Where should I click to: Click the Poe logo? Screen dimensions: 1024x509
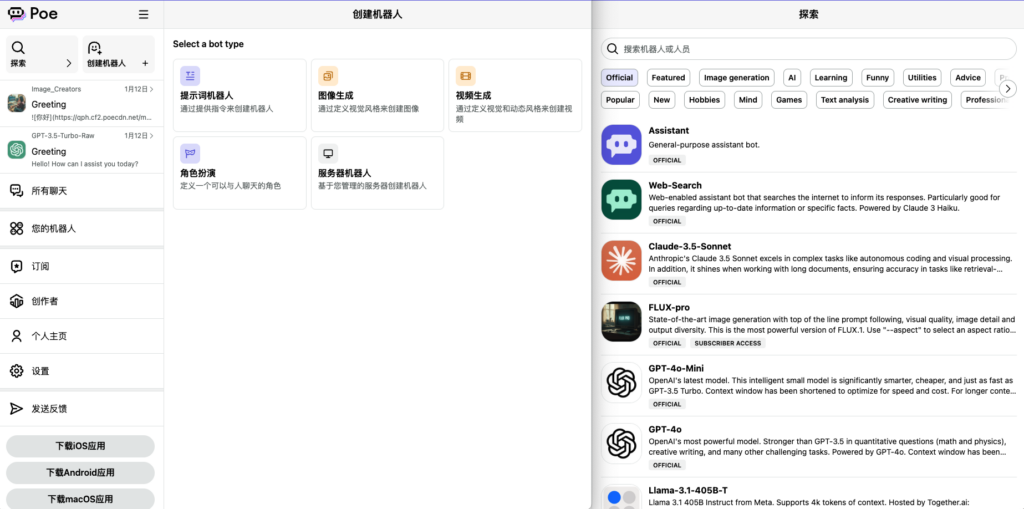tap(33, 14)
